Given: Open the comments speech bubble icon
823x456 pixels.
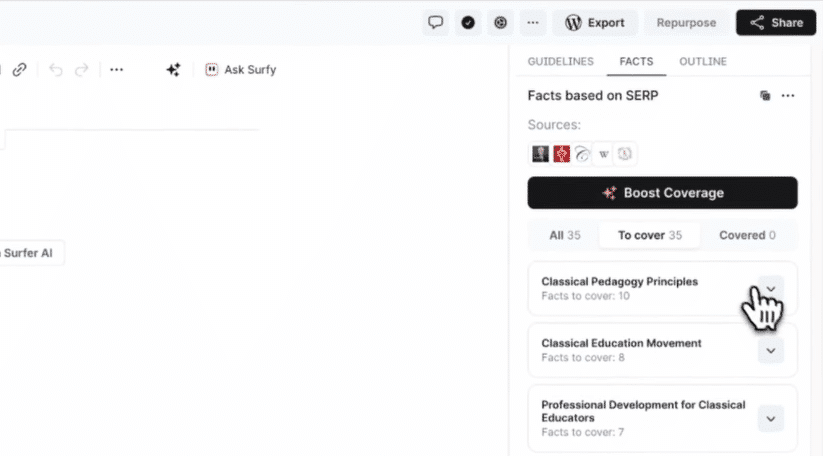Looking at the screenshot, I should point(435,23).
